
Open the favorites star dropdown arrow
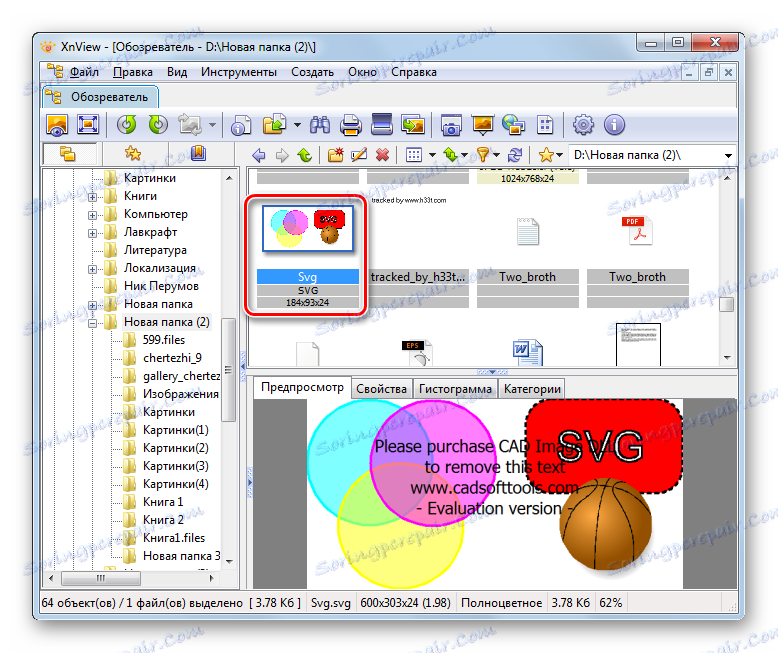point(560,155)
